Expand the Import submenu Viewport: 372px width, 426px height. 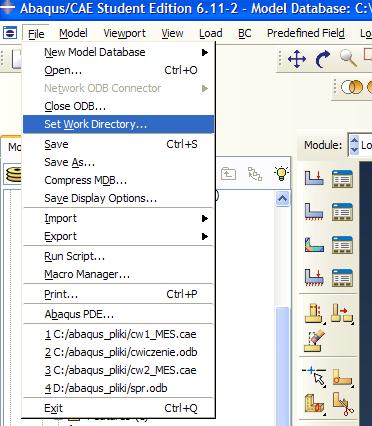click(118, 218)
